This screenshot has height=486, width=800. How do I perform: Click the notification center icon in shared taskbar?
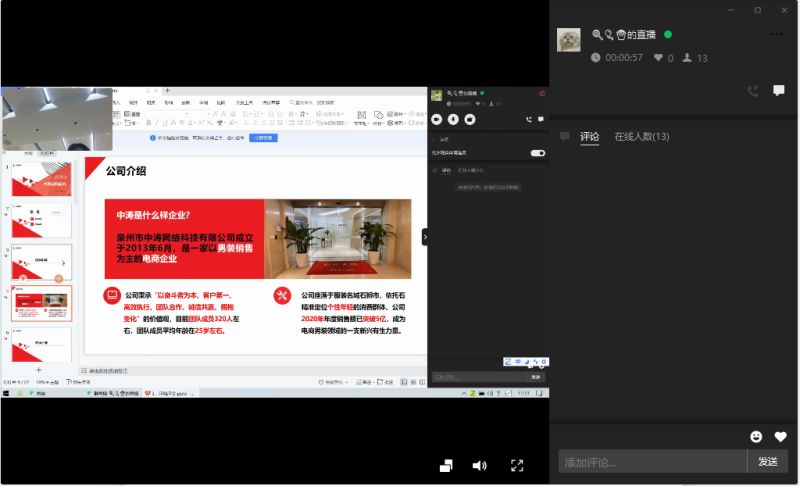click(539, 393)
